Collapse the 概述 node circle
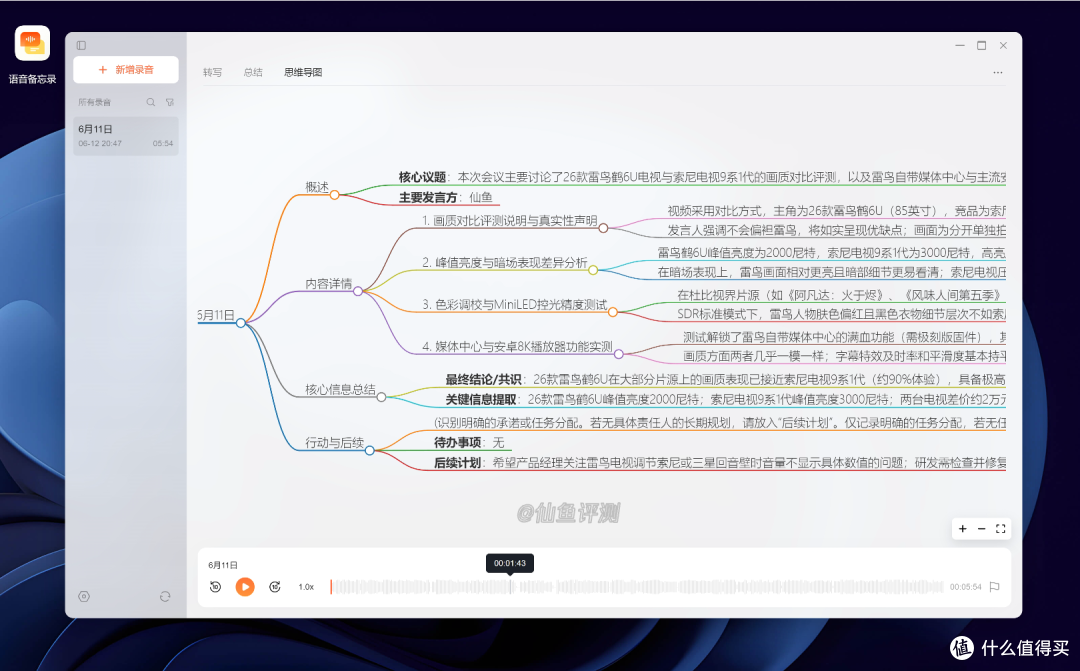The width and height of the screenshot is (1080, 671). [334, 195]
